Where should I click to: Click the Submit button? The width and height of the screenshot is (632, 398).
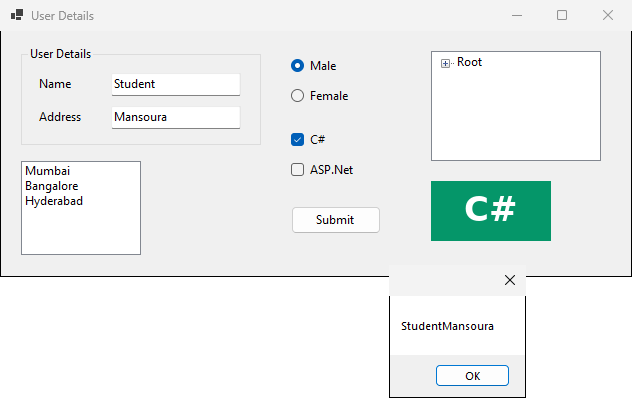pos(336,220)
